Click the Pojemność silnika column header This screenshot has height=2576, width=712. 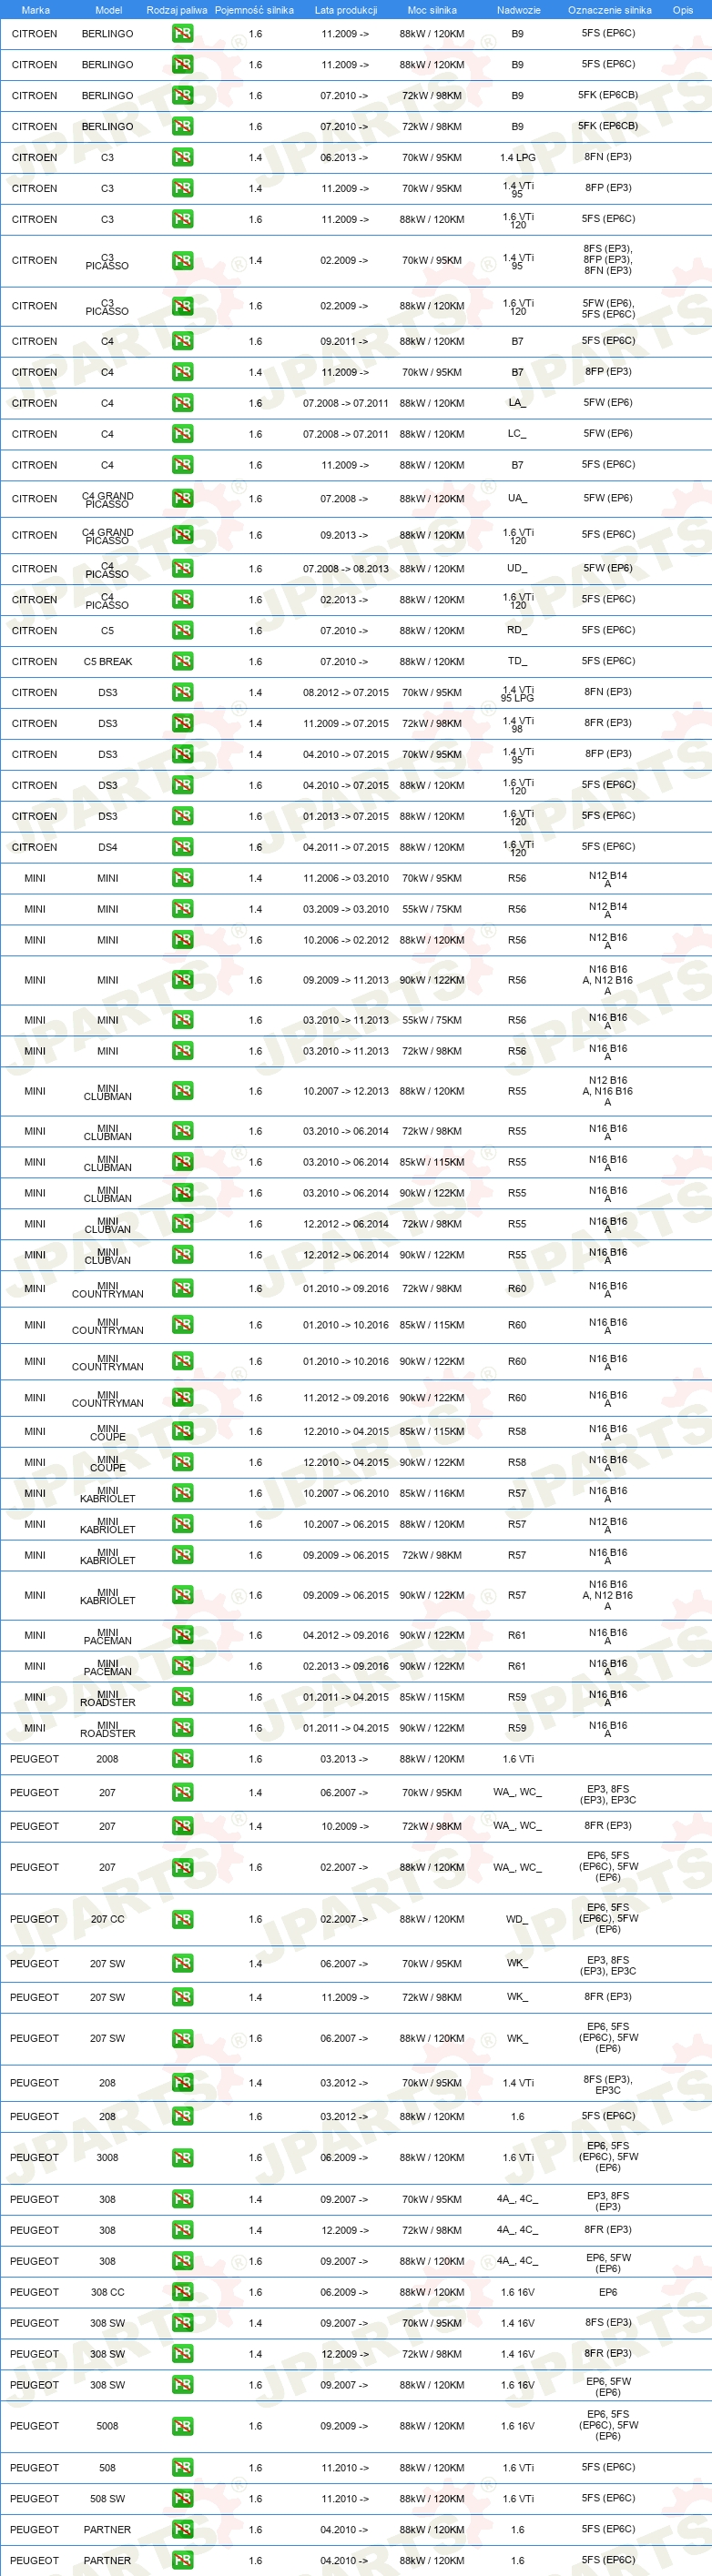point(254,10)
